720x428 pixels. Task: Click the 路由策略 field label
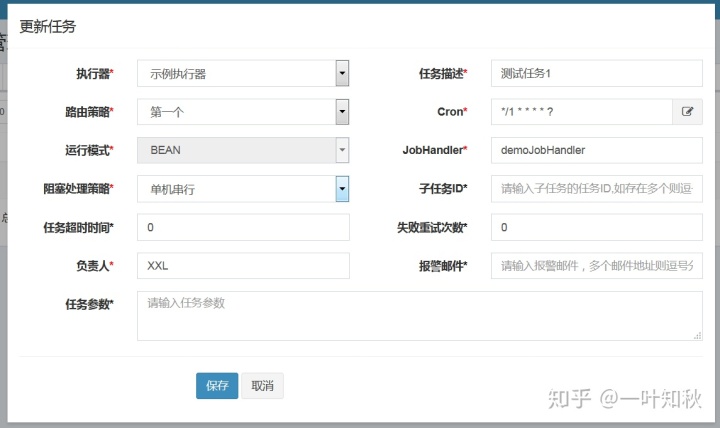[89, 112]
